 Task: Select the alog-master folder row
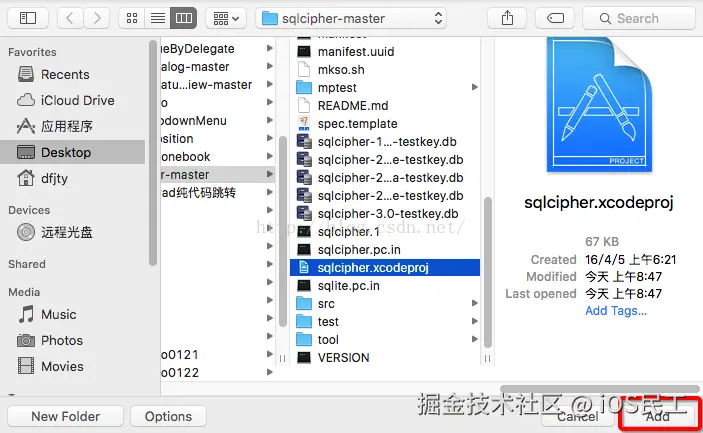pyautogui.click(x=218, y=66)
